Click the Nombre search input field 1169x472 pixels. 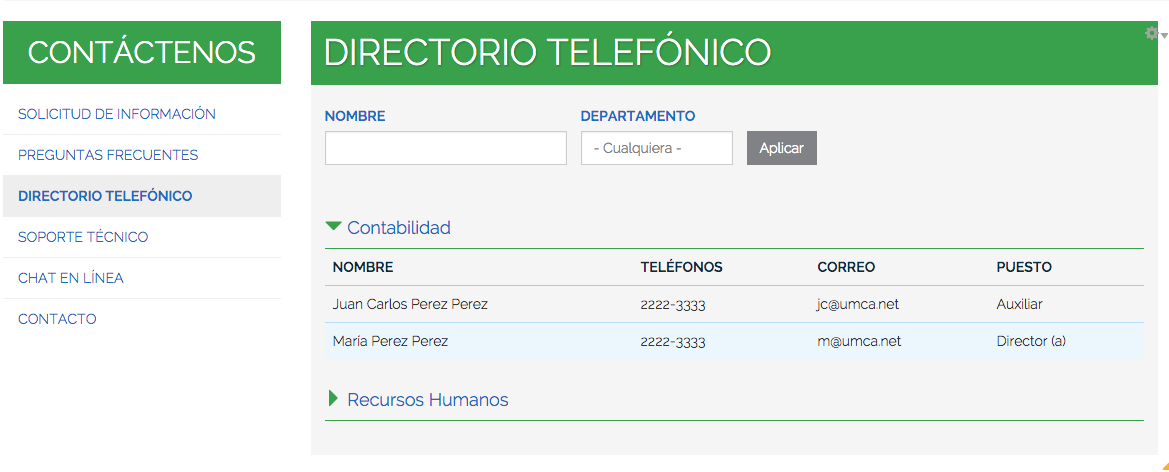click(445, 148)
